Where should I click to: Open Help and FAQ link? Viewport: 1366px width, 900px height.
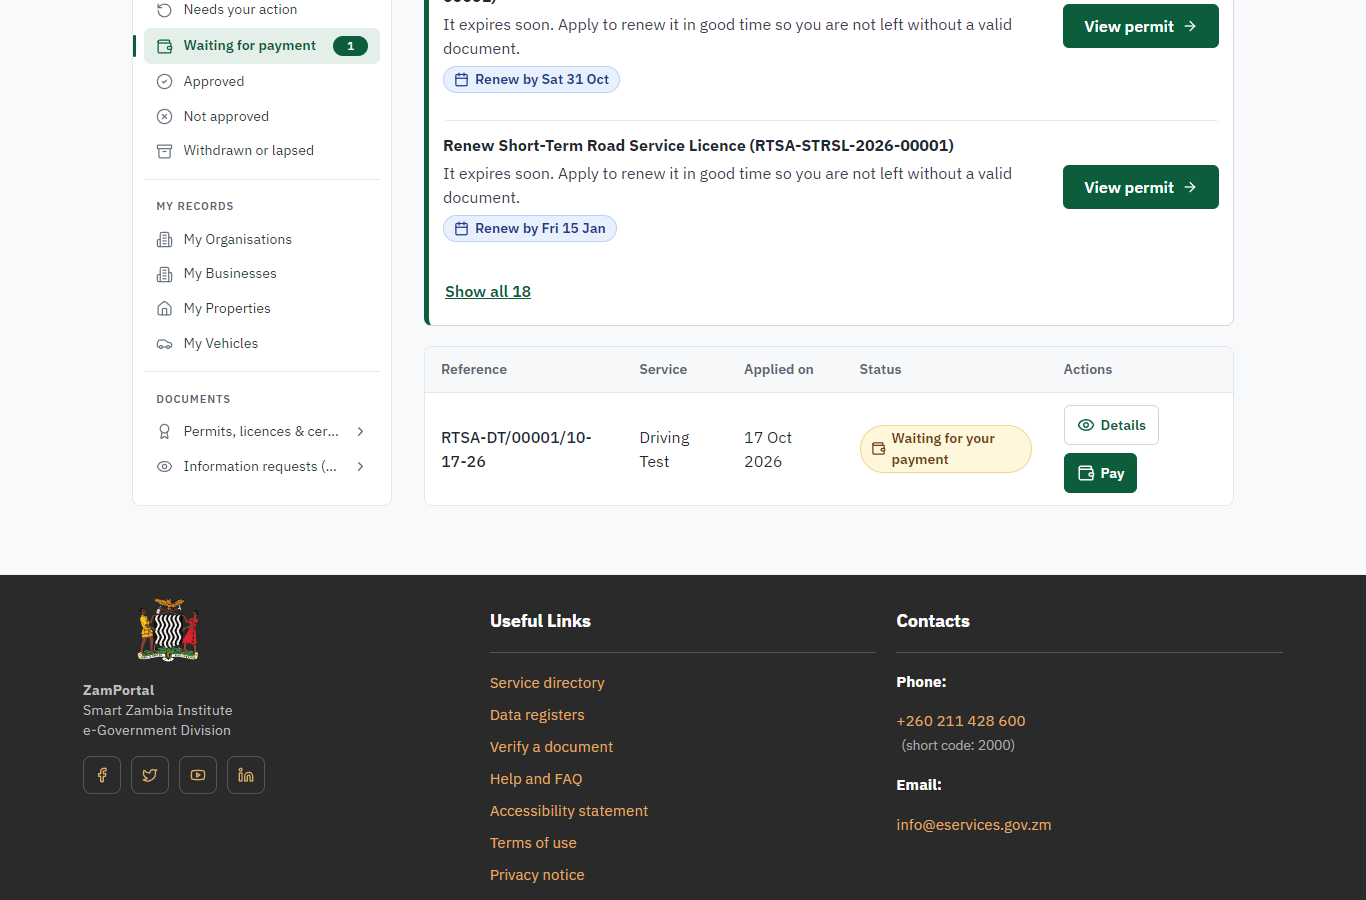click(x=536, y=779)
